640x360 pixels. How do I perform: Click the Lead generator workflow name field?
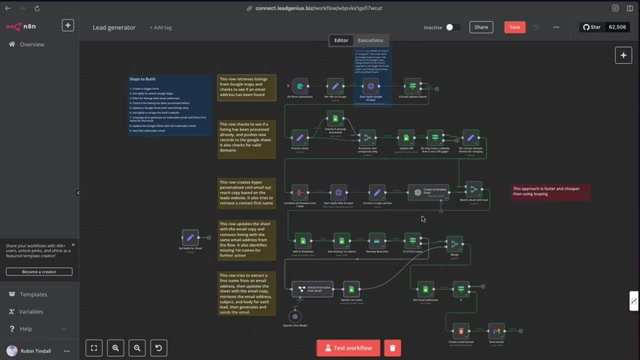click(114, 27)
